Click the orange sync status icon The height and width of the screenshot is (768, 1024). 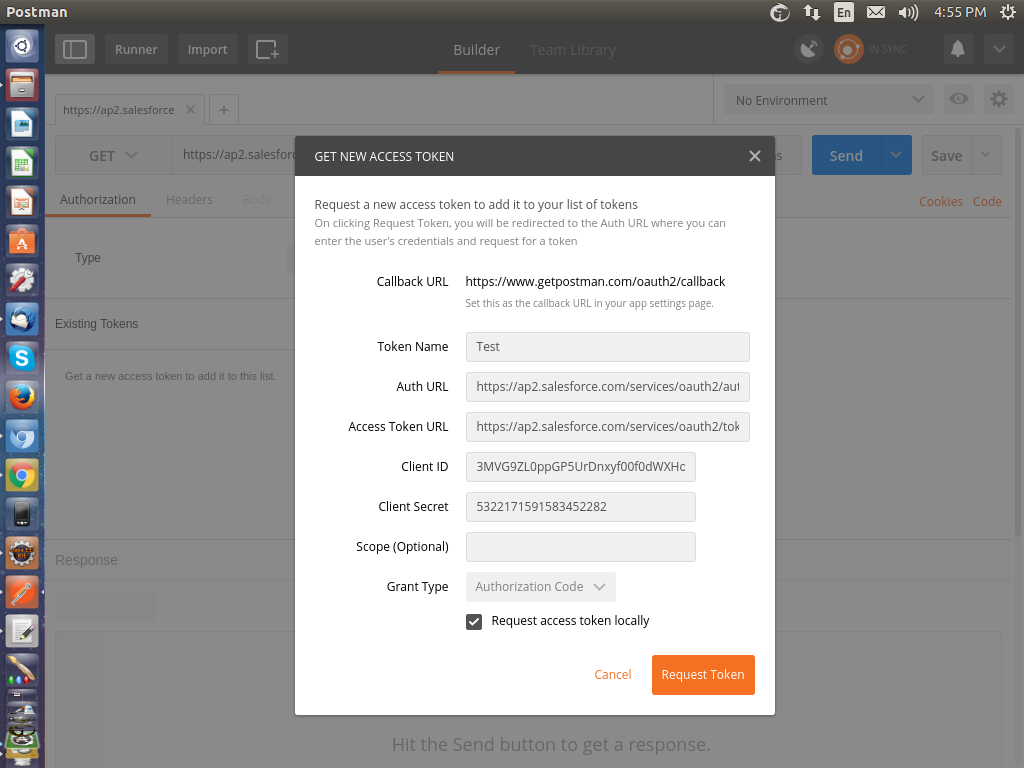(x=848, y=50)
